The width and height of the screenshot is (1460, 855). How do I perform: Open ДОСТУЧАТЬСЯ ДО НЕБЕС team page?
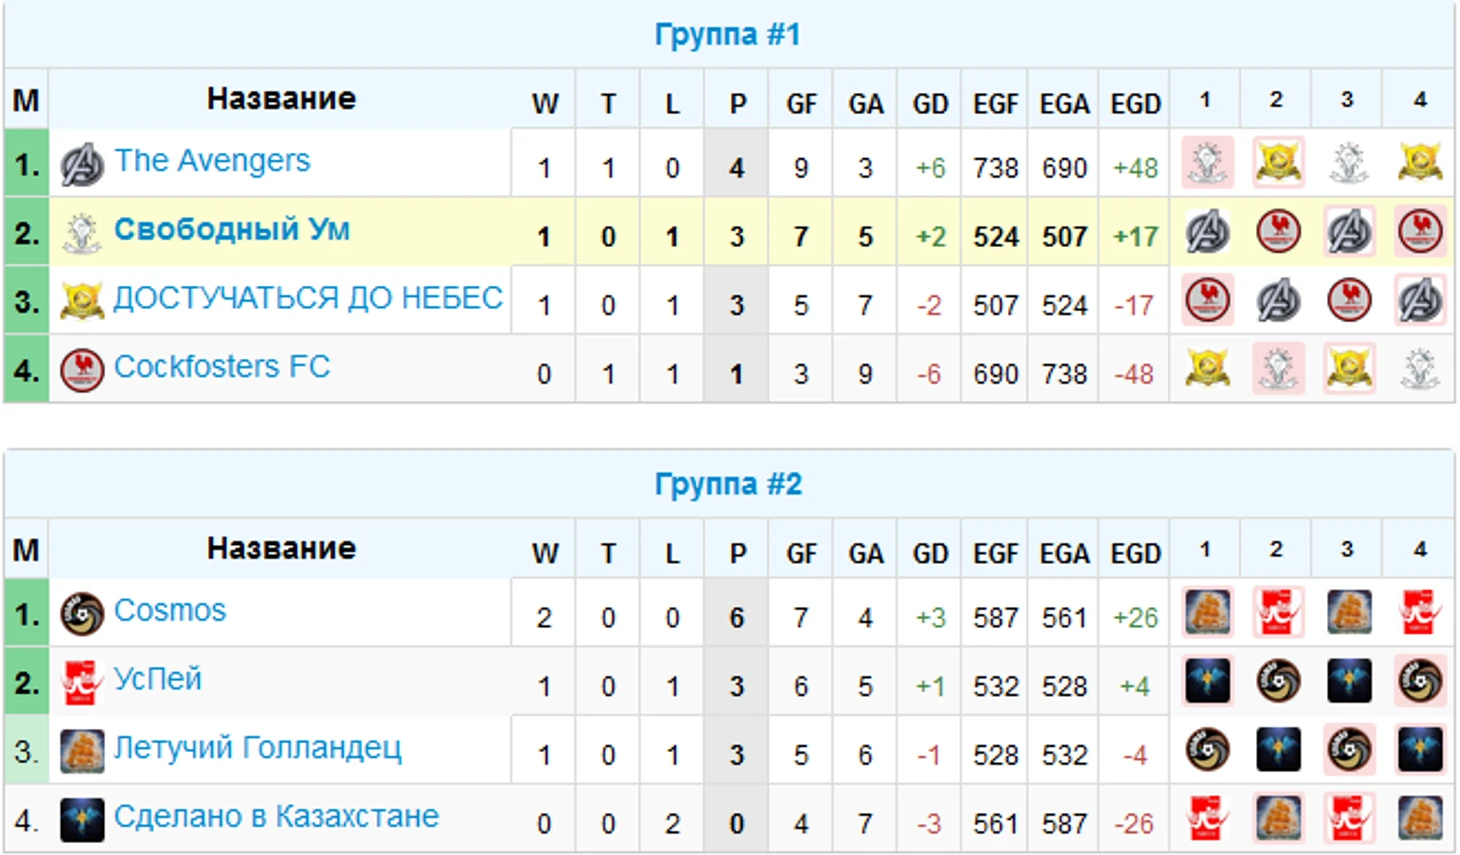coord(308,298)
